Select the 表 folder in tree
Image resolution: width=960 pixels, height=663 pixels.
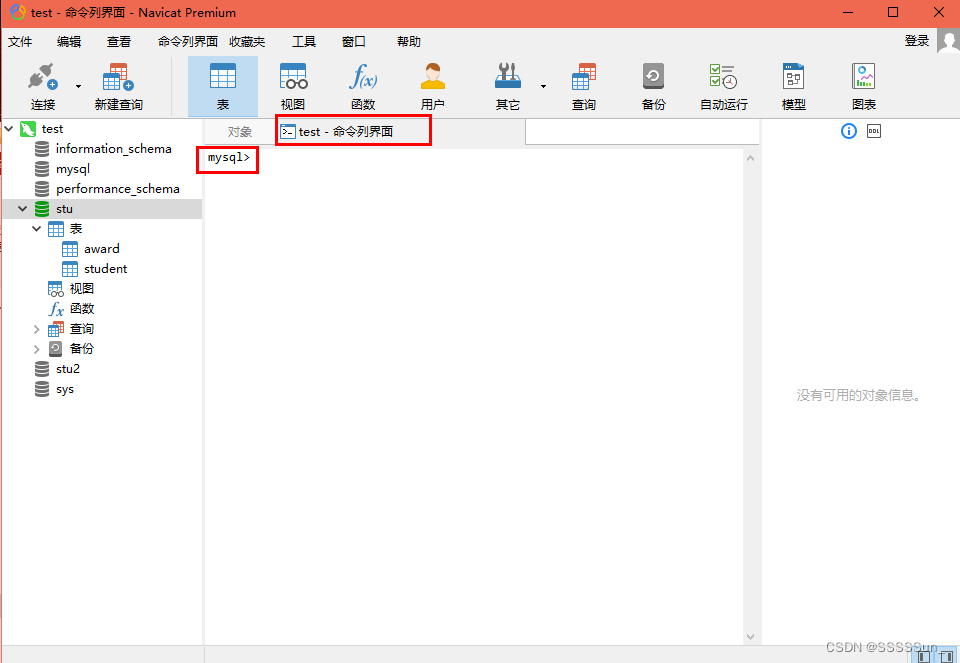coord(76,229)
